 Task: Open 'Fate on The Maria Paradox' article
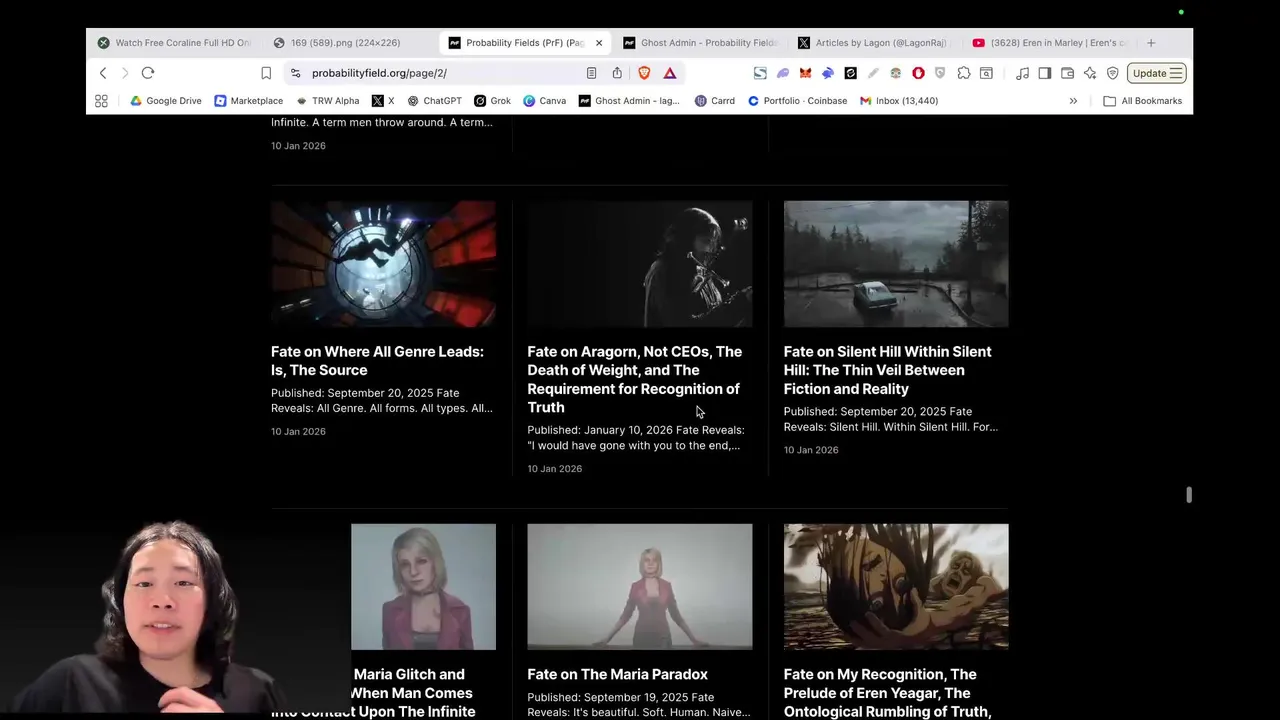617,675
